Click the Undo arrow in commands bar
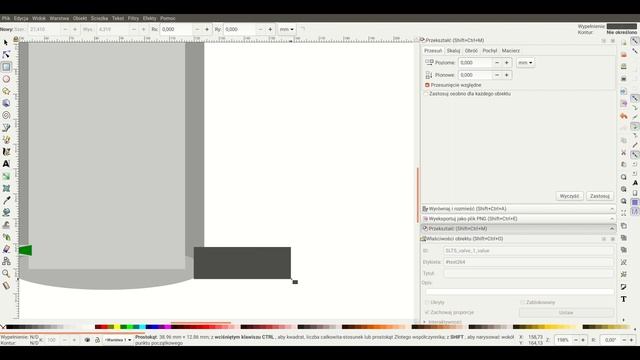640x360 pixels. pos(624,116)
